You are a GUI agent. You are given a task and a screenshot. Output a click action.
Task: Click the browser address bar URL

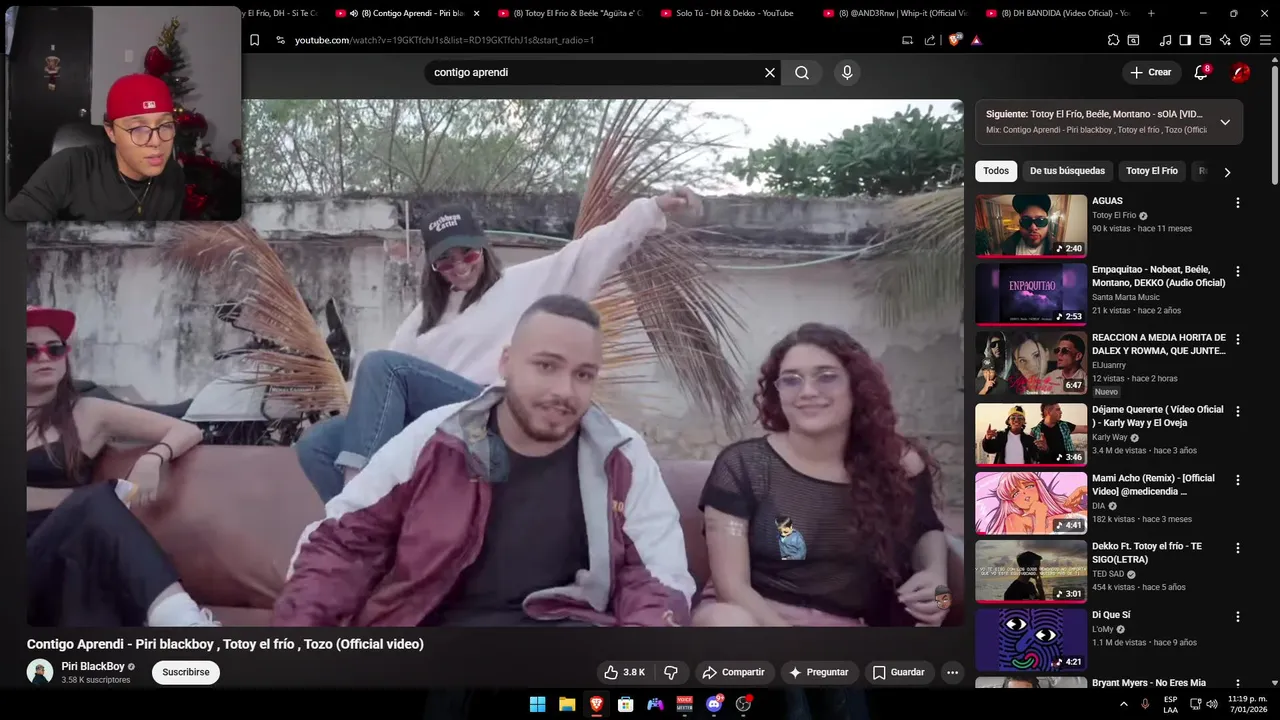click(x=444, y=40)
